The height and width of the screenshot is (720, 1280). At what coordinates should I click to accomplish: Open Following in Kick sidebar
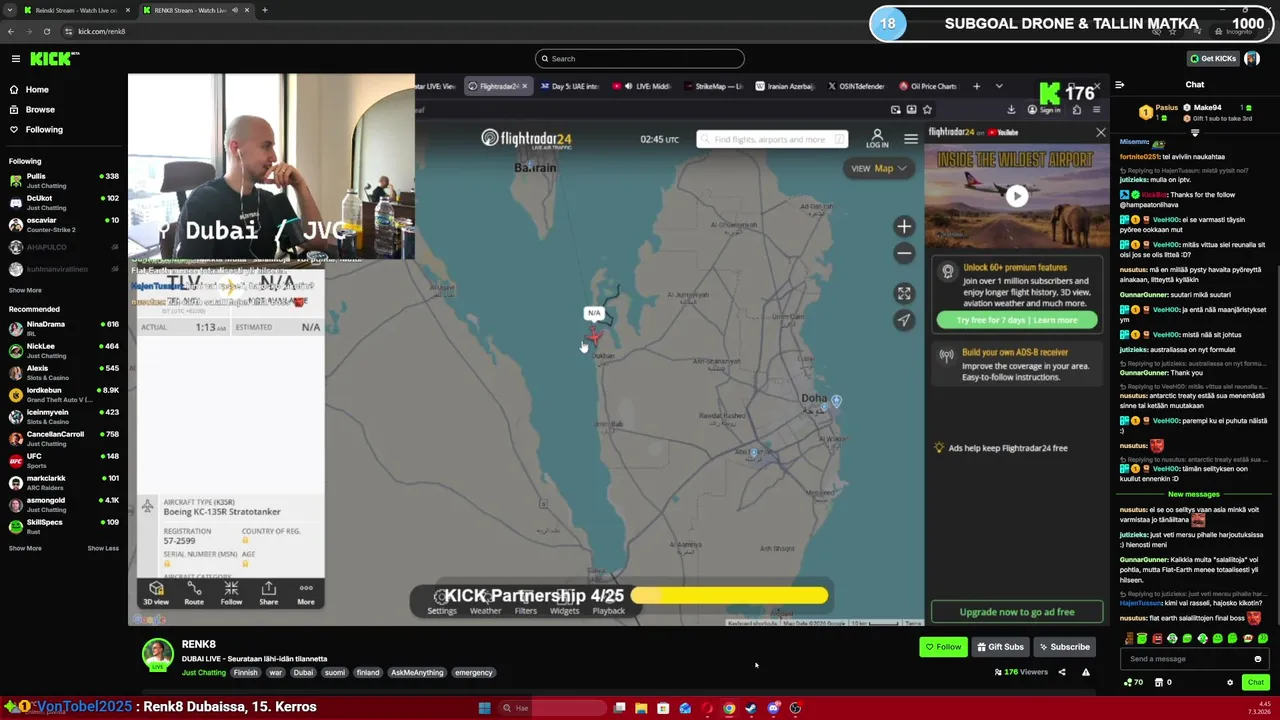click(x=44, y=130)
